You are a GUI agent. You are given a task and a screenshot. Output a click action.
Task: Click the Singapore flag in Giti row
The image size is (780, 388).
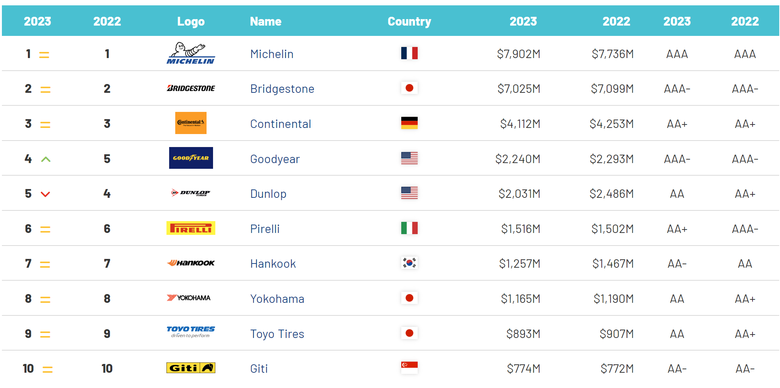pyautogui.click(x=409, y=368)
